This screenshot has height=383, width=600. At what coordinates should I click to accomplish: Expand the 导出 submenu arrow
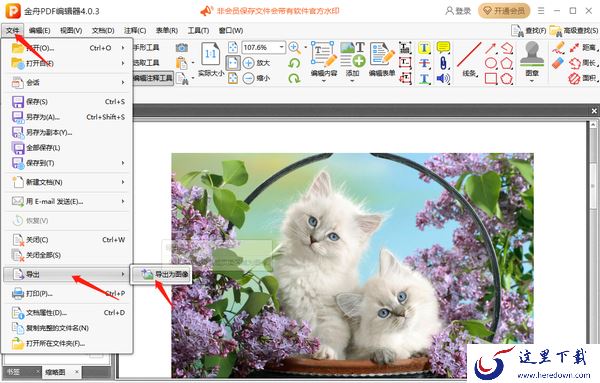123,274
